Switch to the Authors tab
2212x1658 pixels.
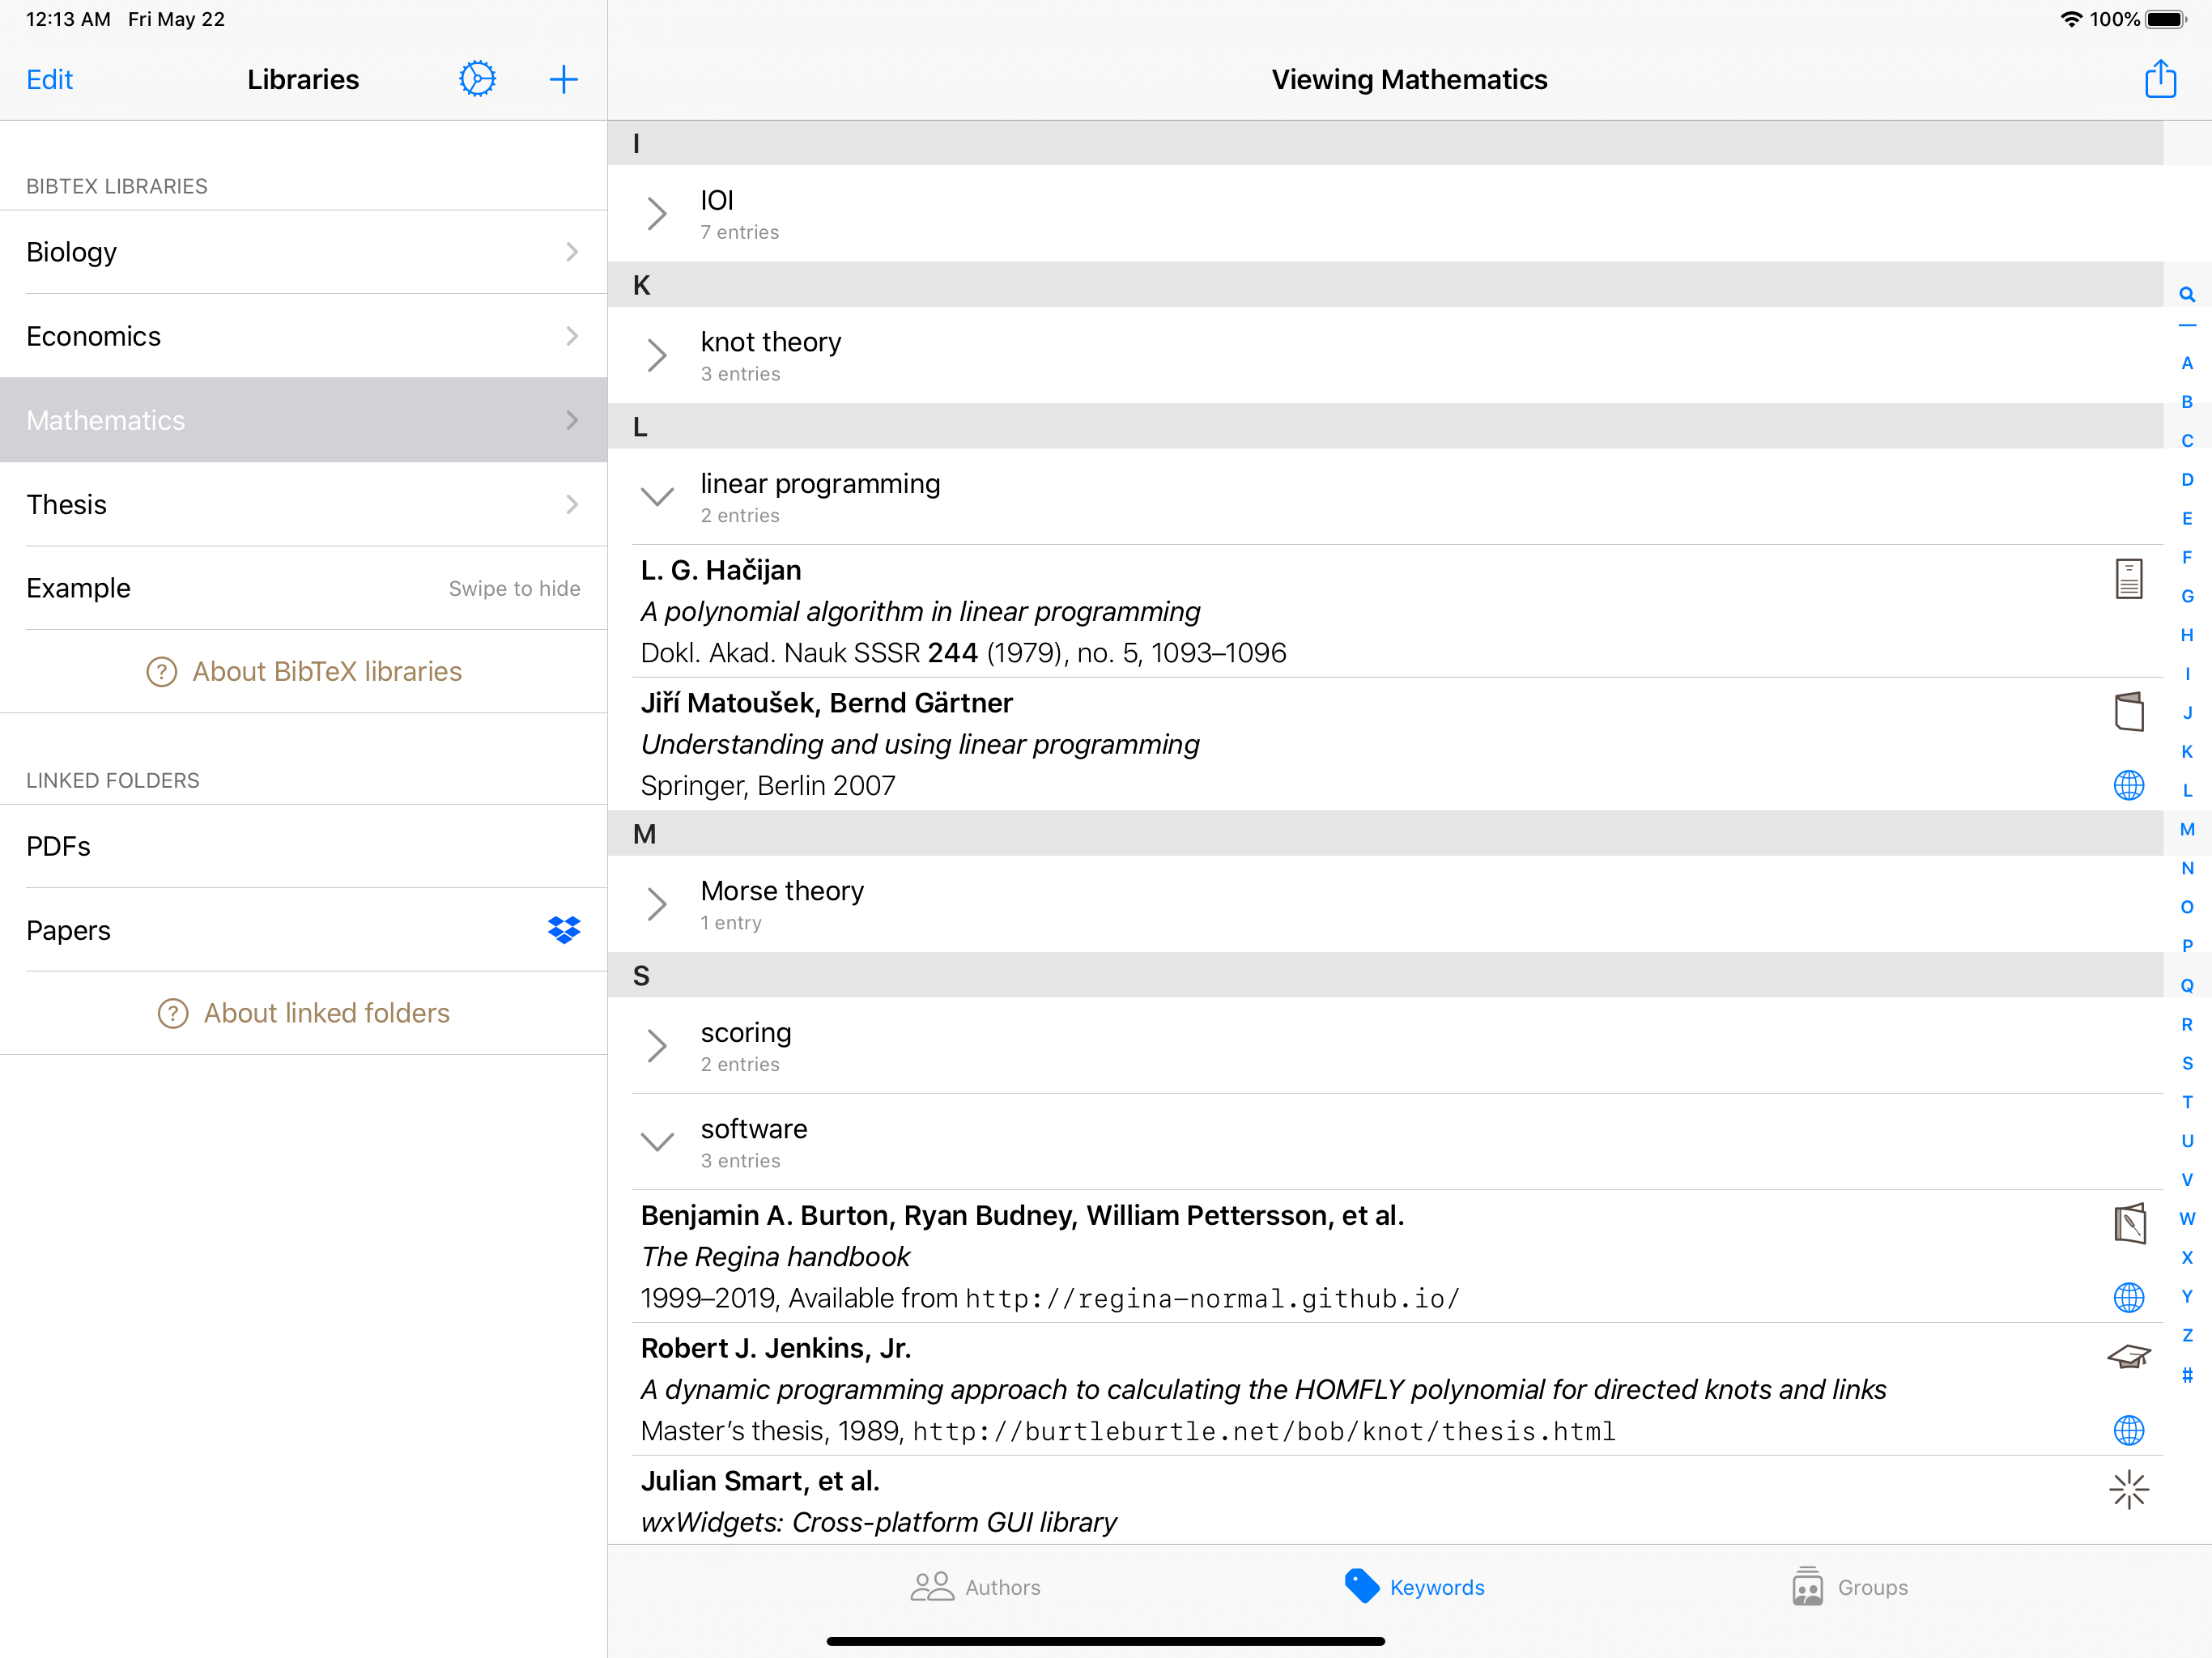coord(975,1587)
